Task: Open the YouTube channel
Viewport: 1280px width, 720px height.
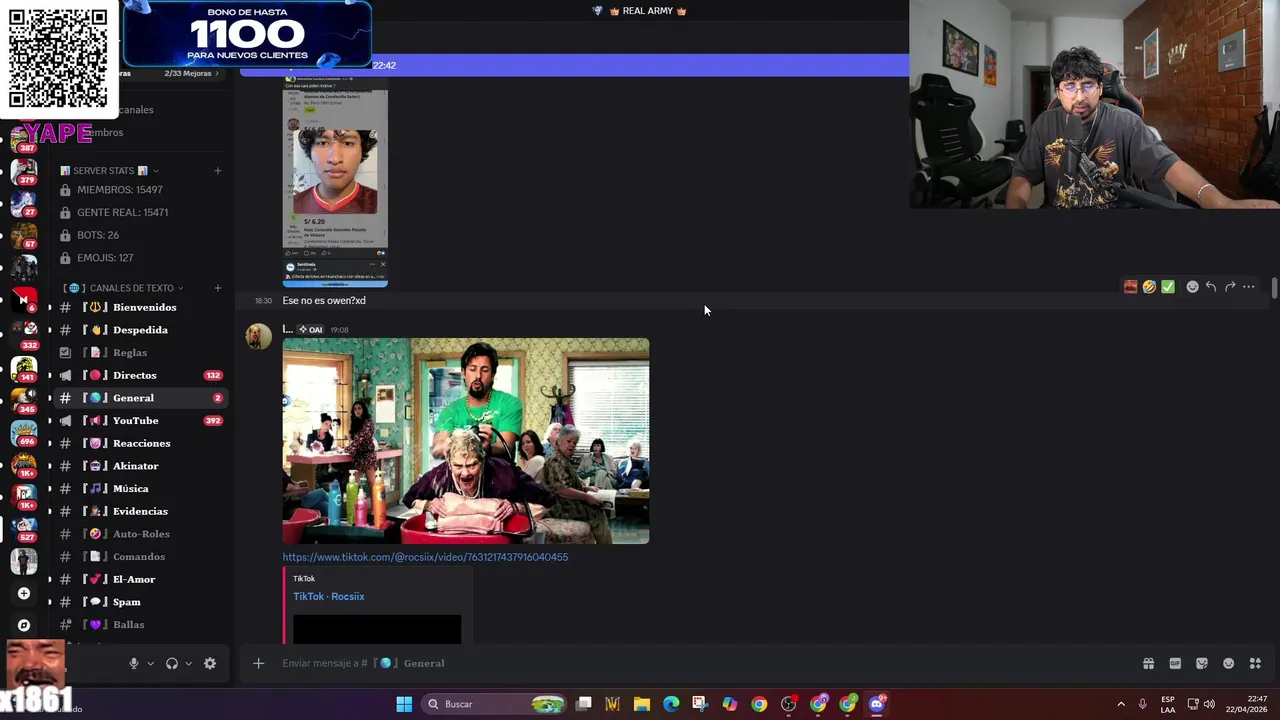Action: point(140,421)
